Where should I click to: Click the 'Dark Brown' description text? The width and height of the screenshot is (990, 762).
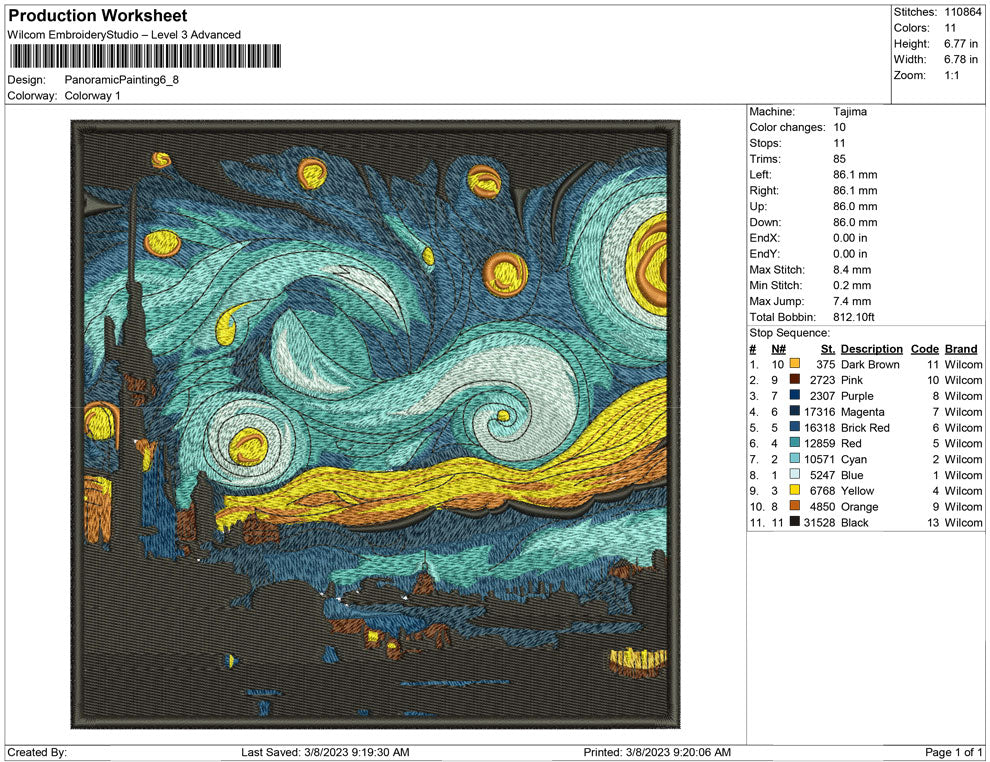(870, 364)
